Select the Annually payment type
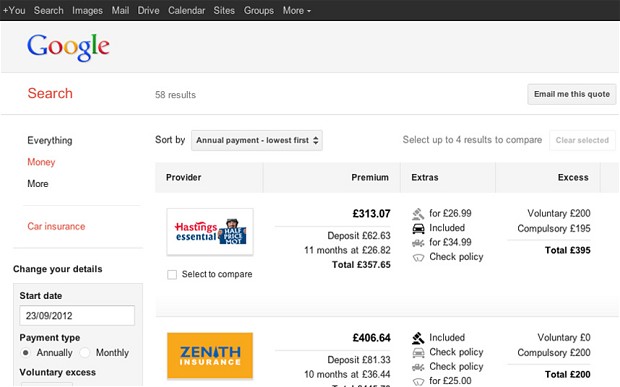620x387 pixels. (26, 353)
